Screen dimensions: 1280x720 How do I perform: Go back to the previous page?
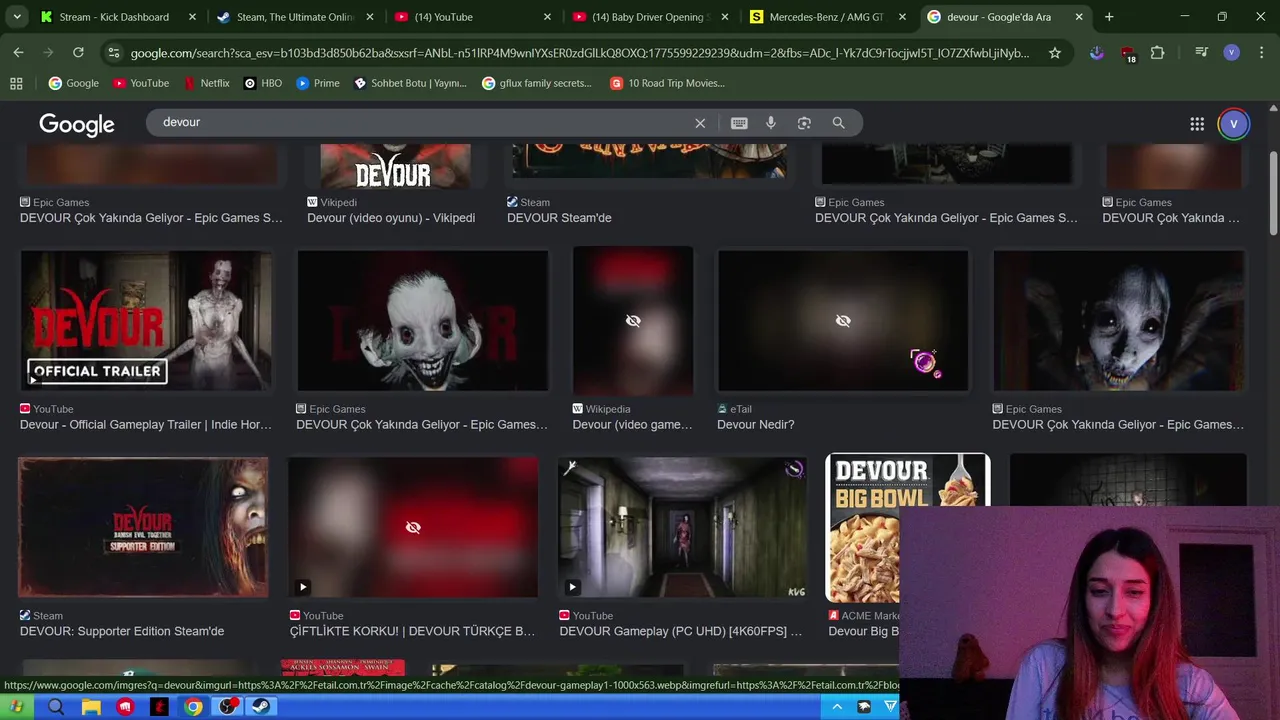click(x=18, y=53)
